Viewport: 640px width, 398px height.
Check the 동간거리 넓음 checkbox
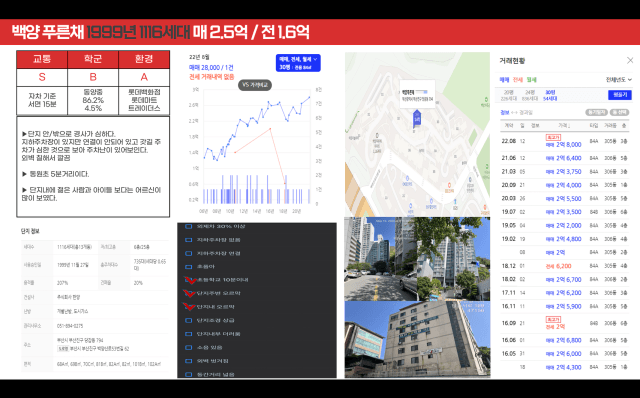coord(189,374)
